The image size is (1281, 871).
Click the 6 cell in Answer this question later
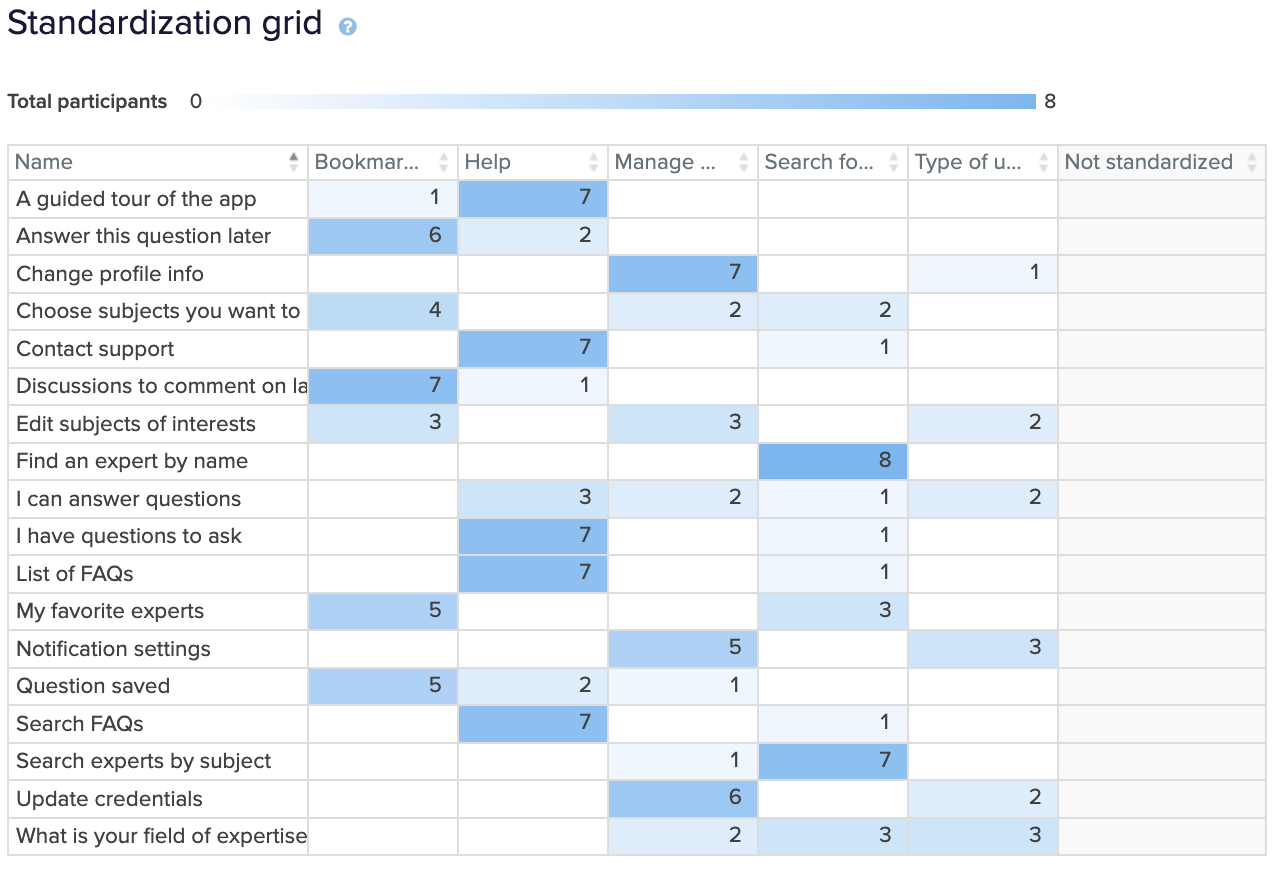[x=383, y=236]
